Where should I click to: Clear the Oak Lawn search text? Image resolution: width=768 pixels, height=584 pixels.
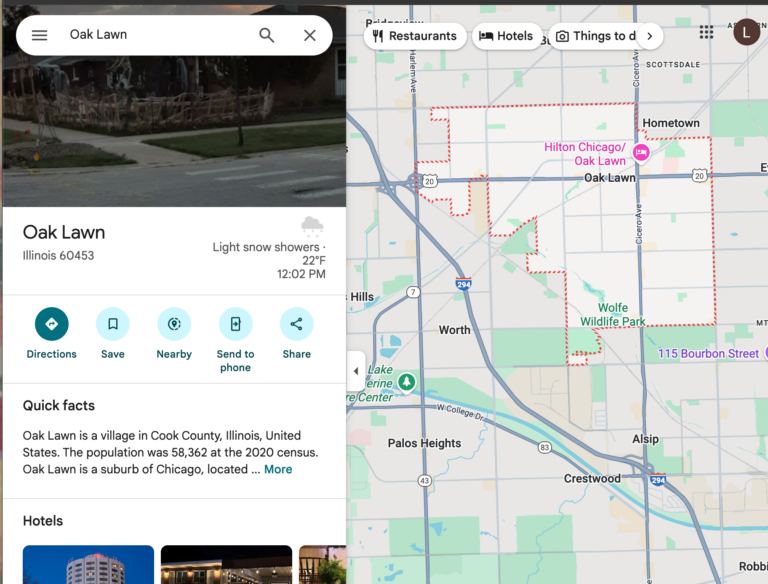click(310, 35)
